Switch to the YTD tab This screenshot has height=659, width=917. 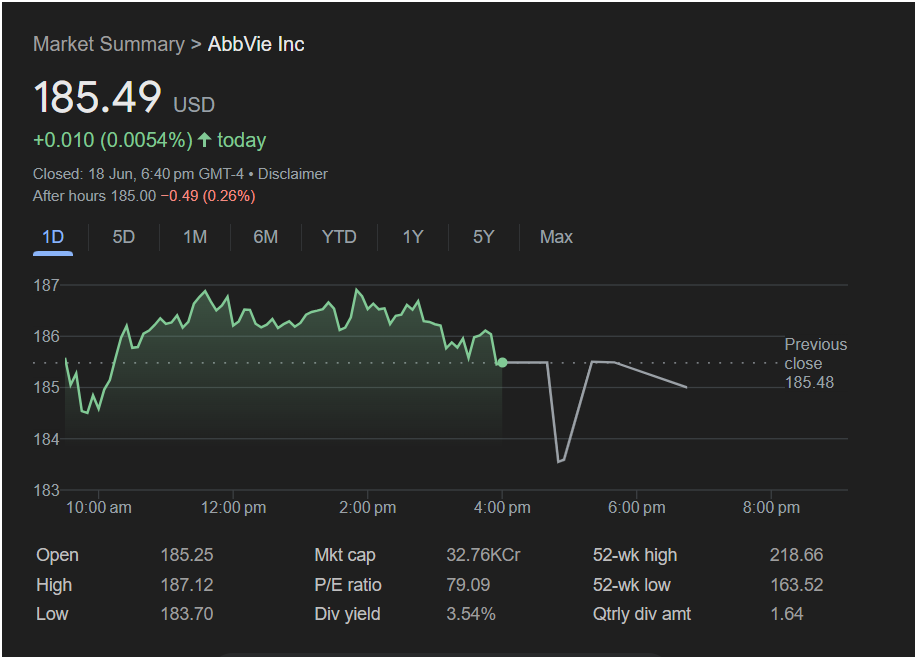pyautogui.click(x=339, y=237)
